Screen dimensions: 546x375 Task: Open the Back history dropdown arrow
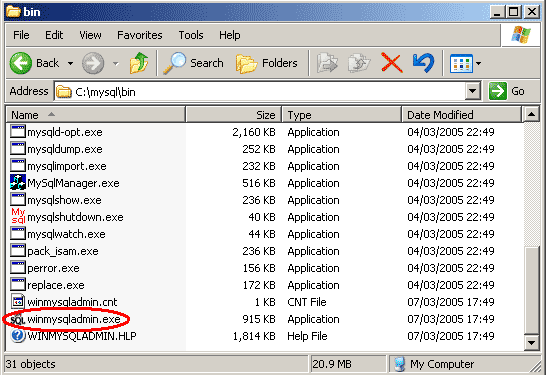[x=70, y=63]
